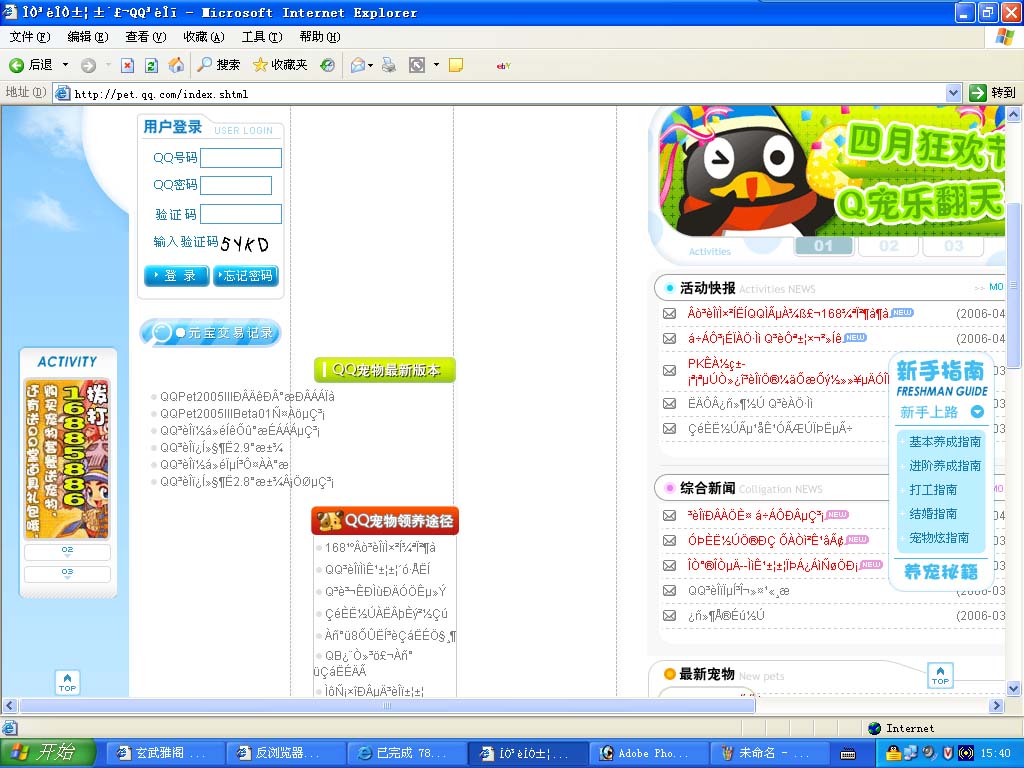
Task: Open Favorites (收藏夹) star button
Action: click(x=280, y=65)
